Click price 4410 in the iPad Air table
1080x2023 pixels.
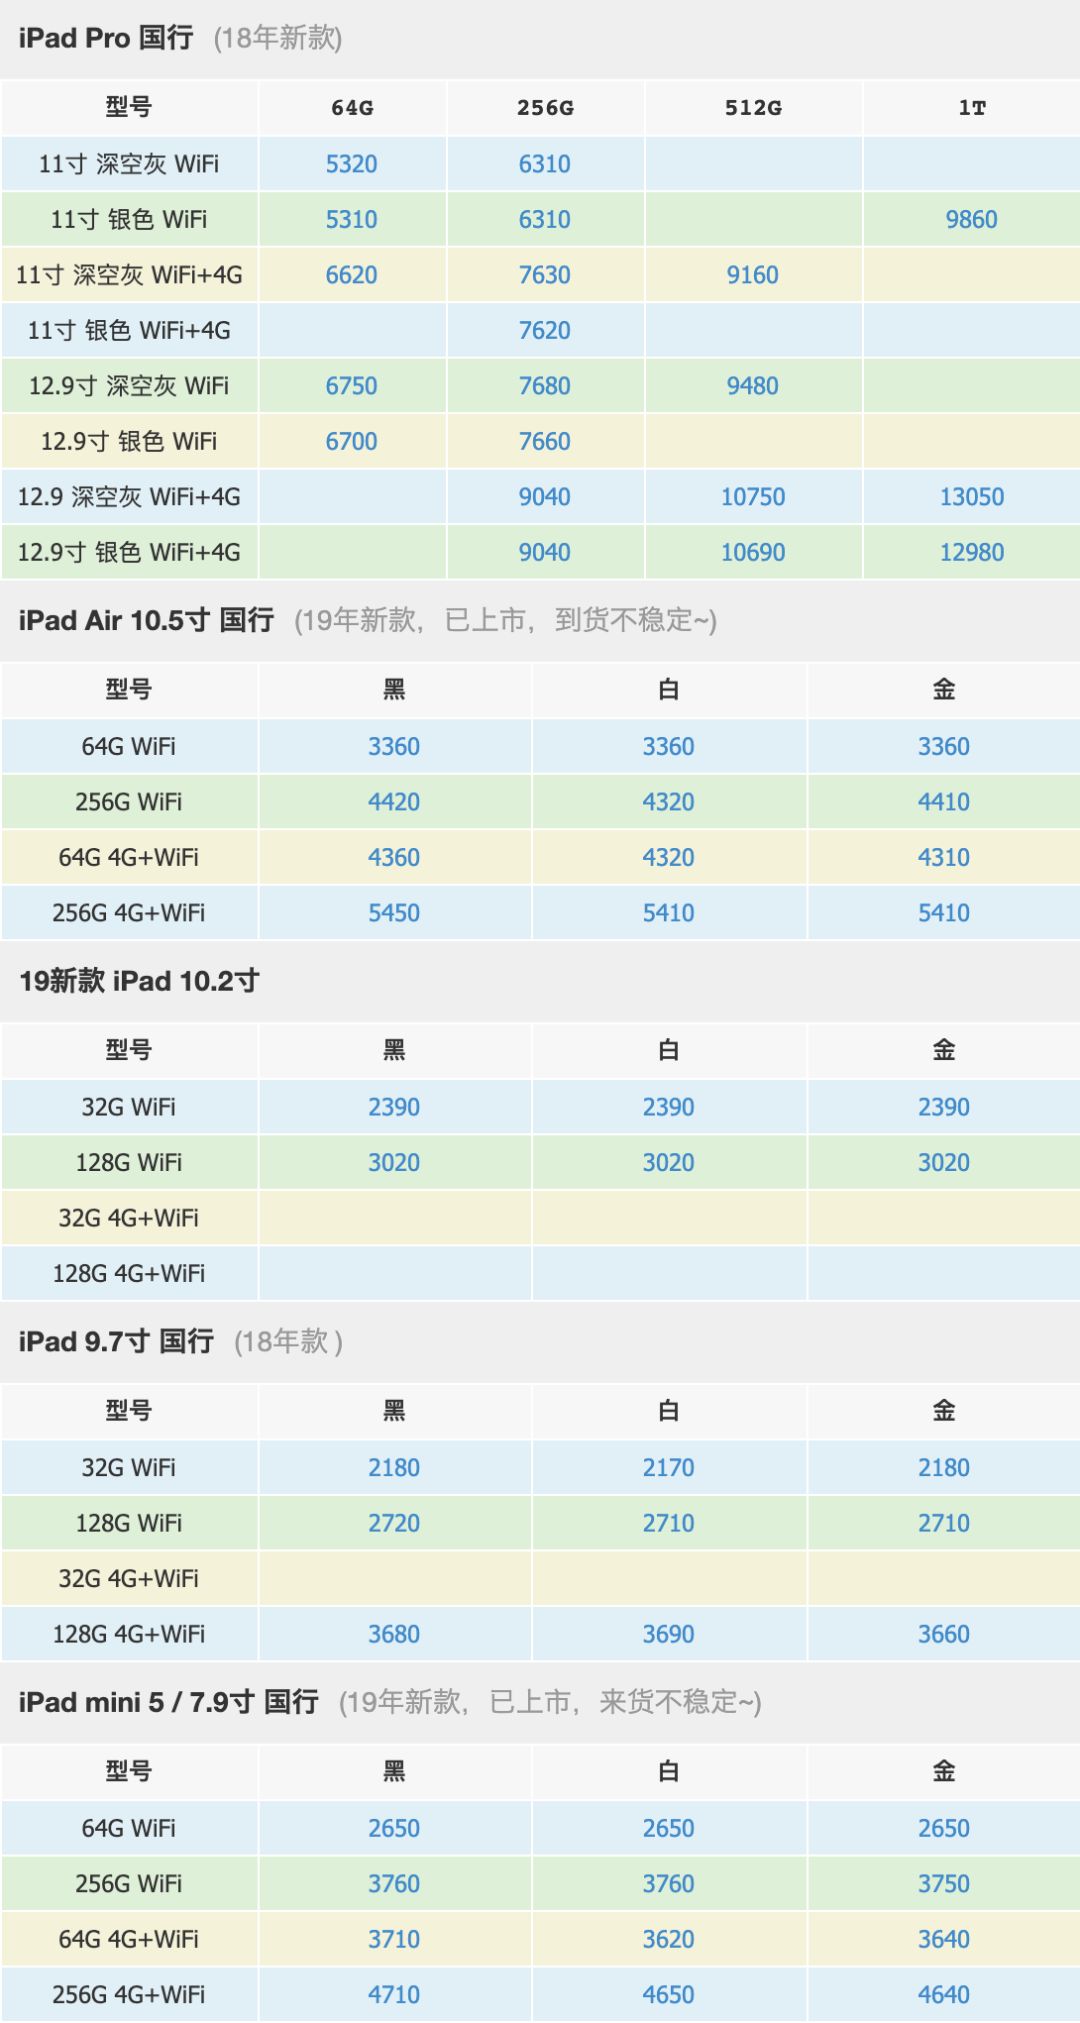pos(944,802)
